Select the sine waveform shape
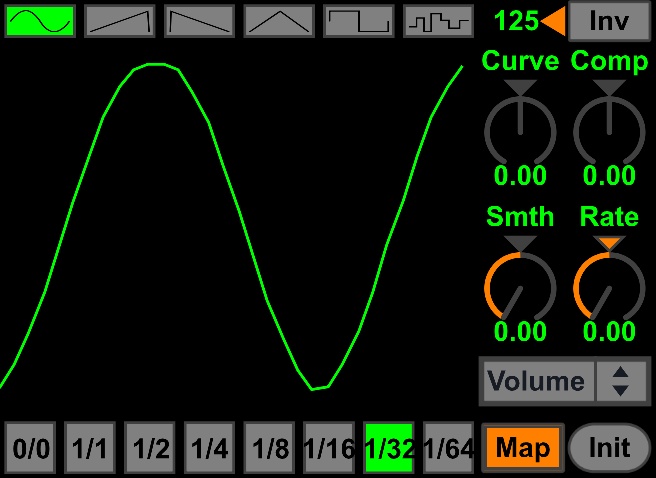 coord(40,21)
